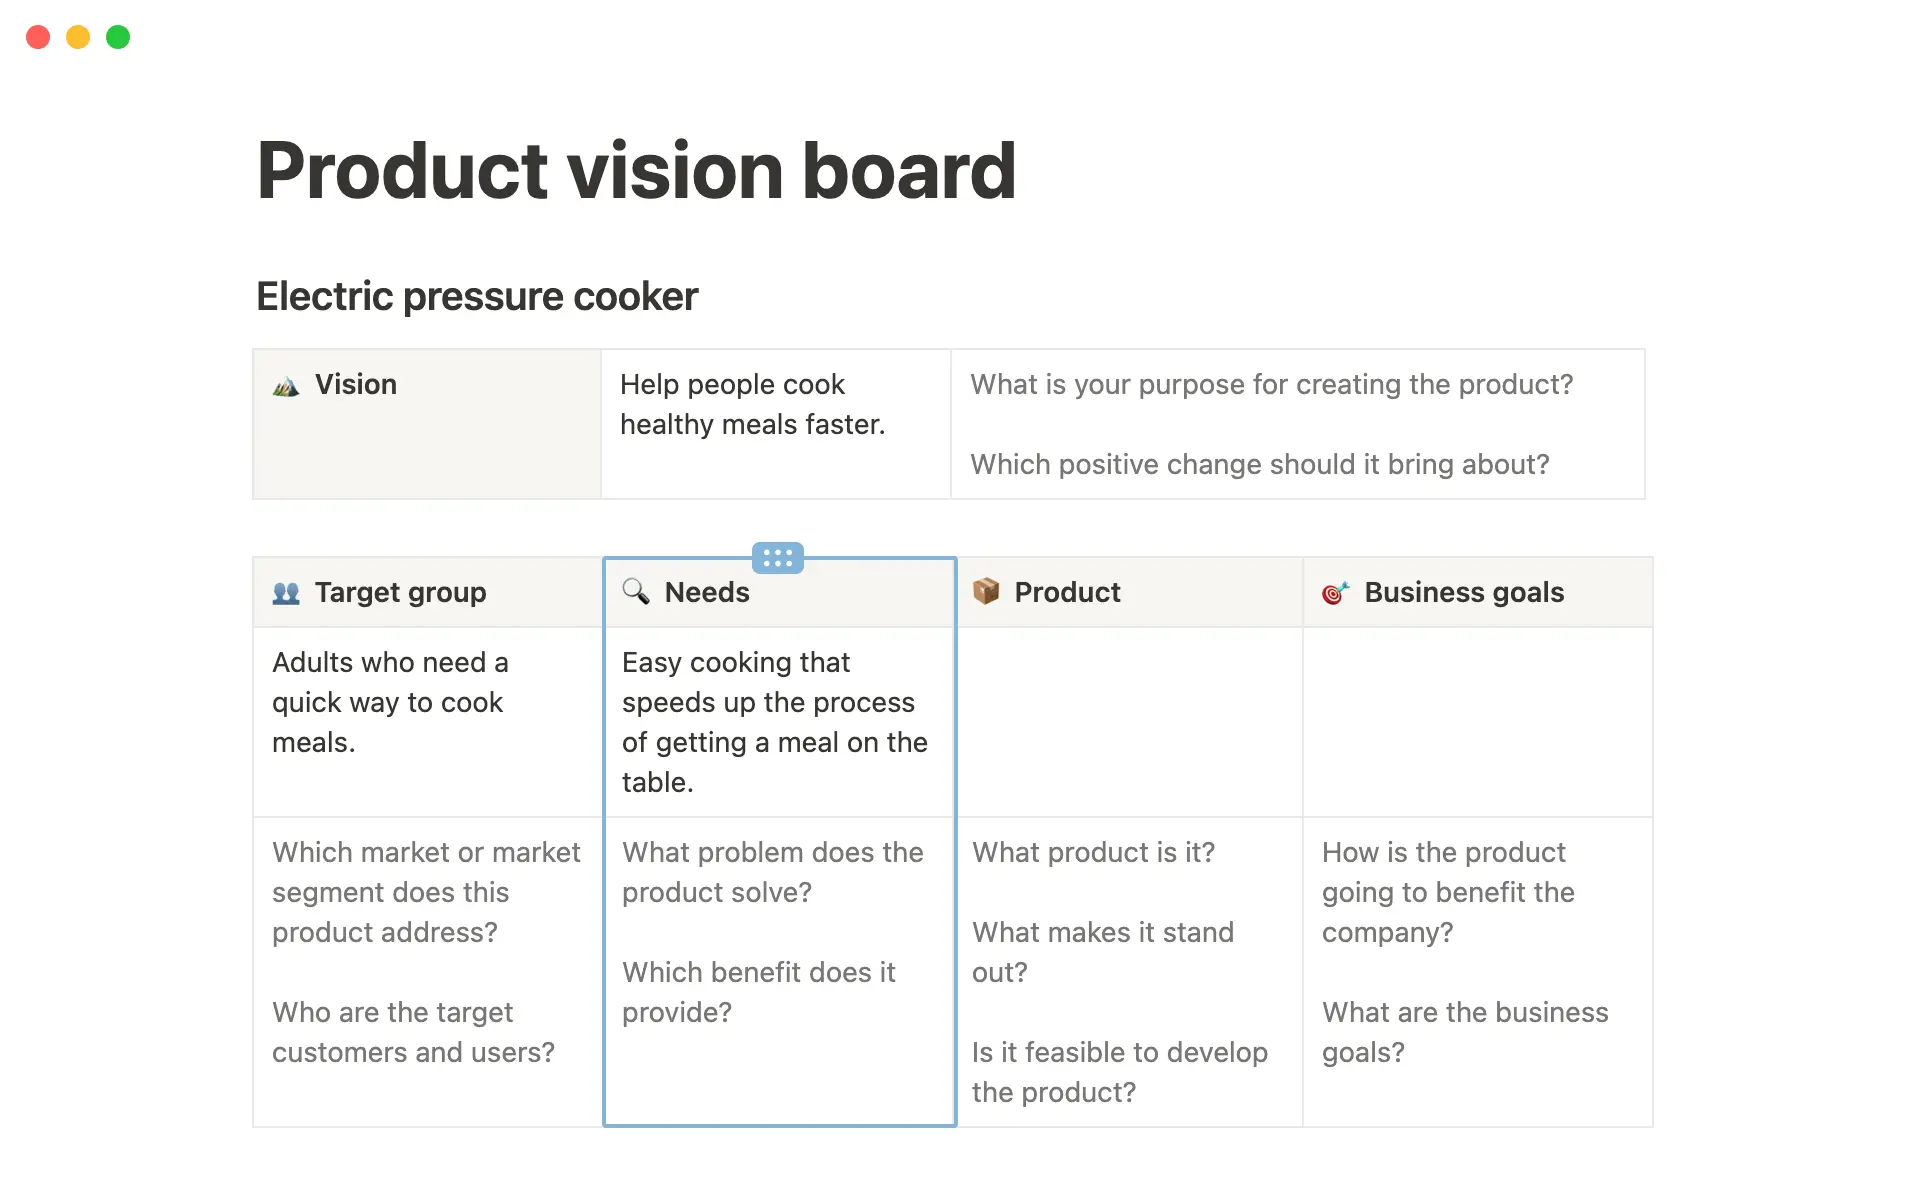Click the empty cell under Business goals header

click(1477, 722)
